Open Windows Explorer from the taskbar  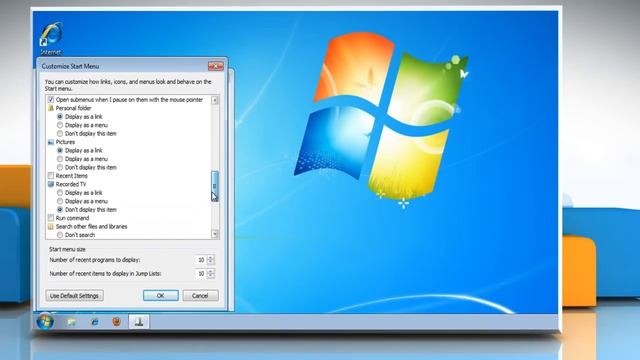[71, 322]
